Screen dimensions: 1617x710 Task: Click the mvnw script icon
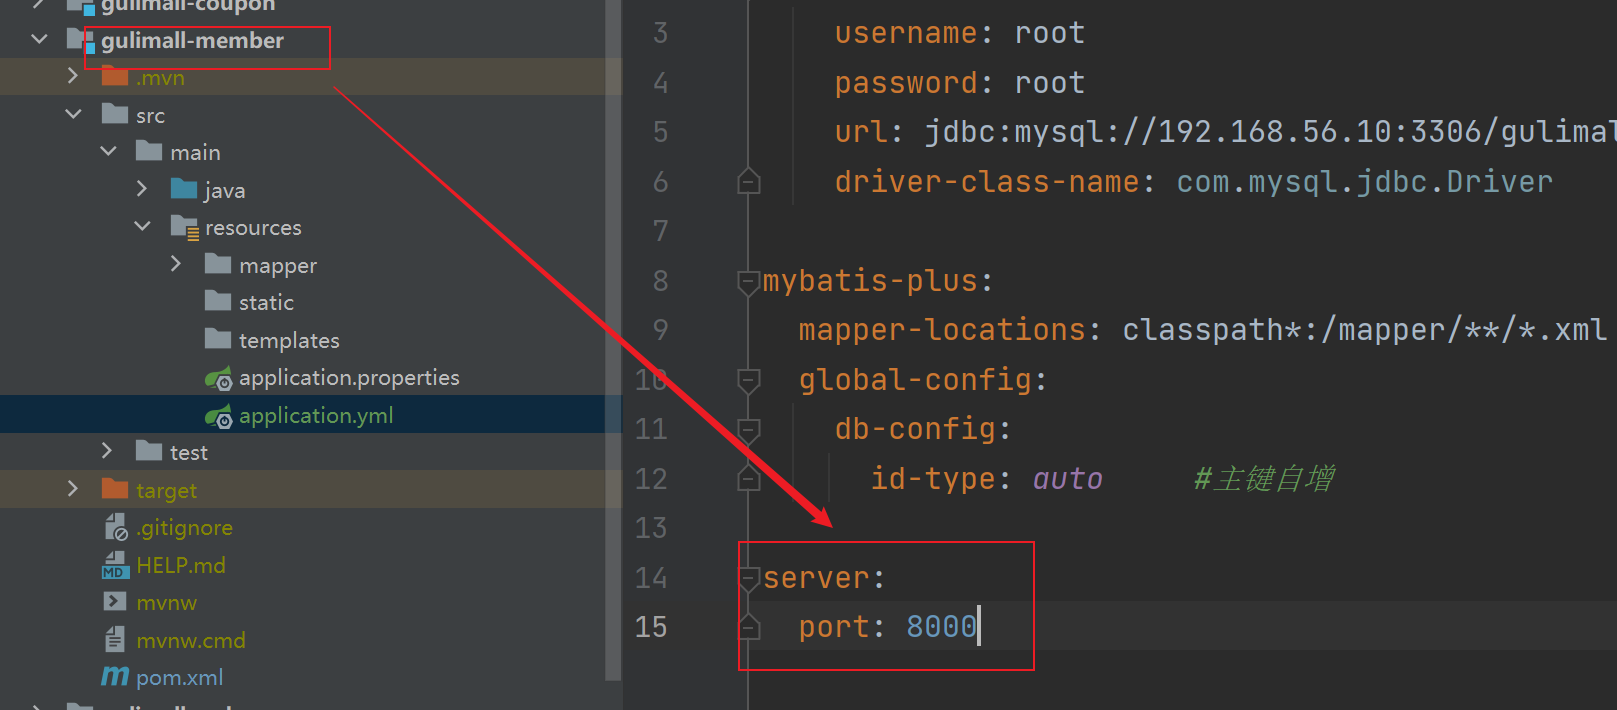pyautogui.click(x=115, y=602)
